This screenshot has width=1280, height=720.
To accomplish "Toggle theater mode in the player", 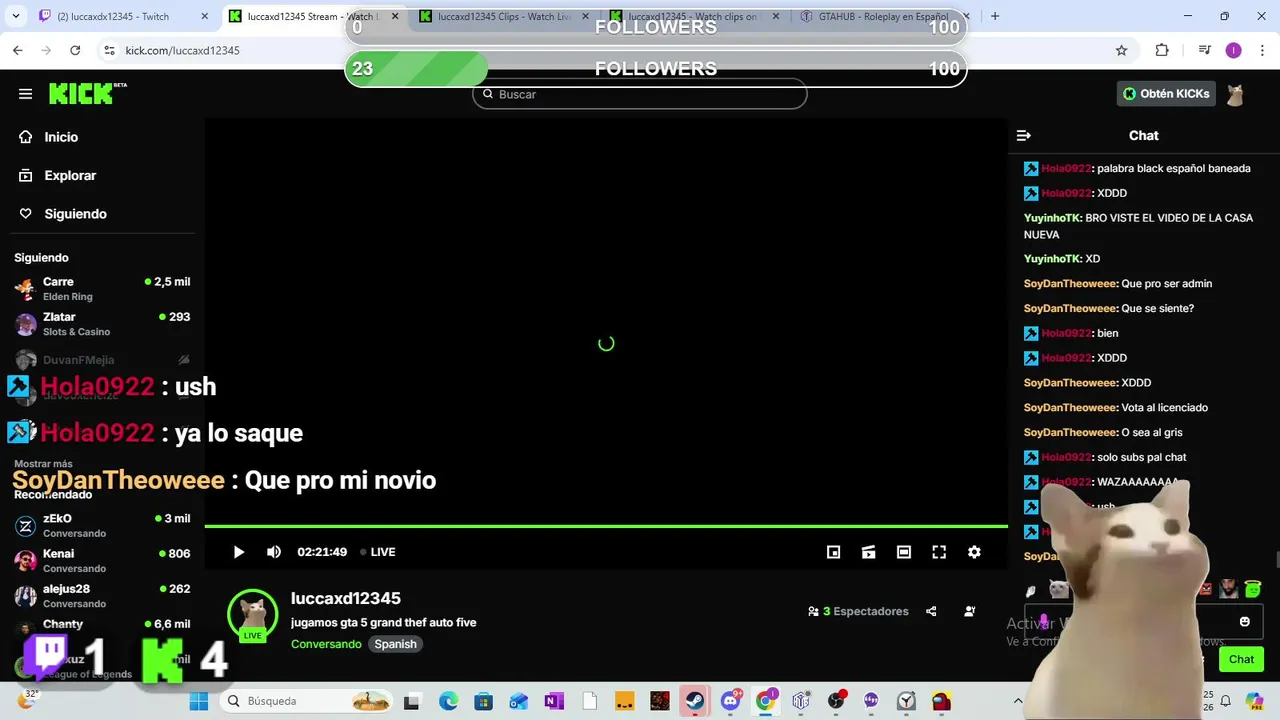I will click(x=904, y=552).
